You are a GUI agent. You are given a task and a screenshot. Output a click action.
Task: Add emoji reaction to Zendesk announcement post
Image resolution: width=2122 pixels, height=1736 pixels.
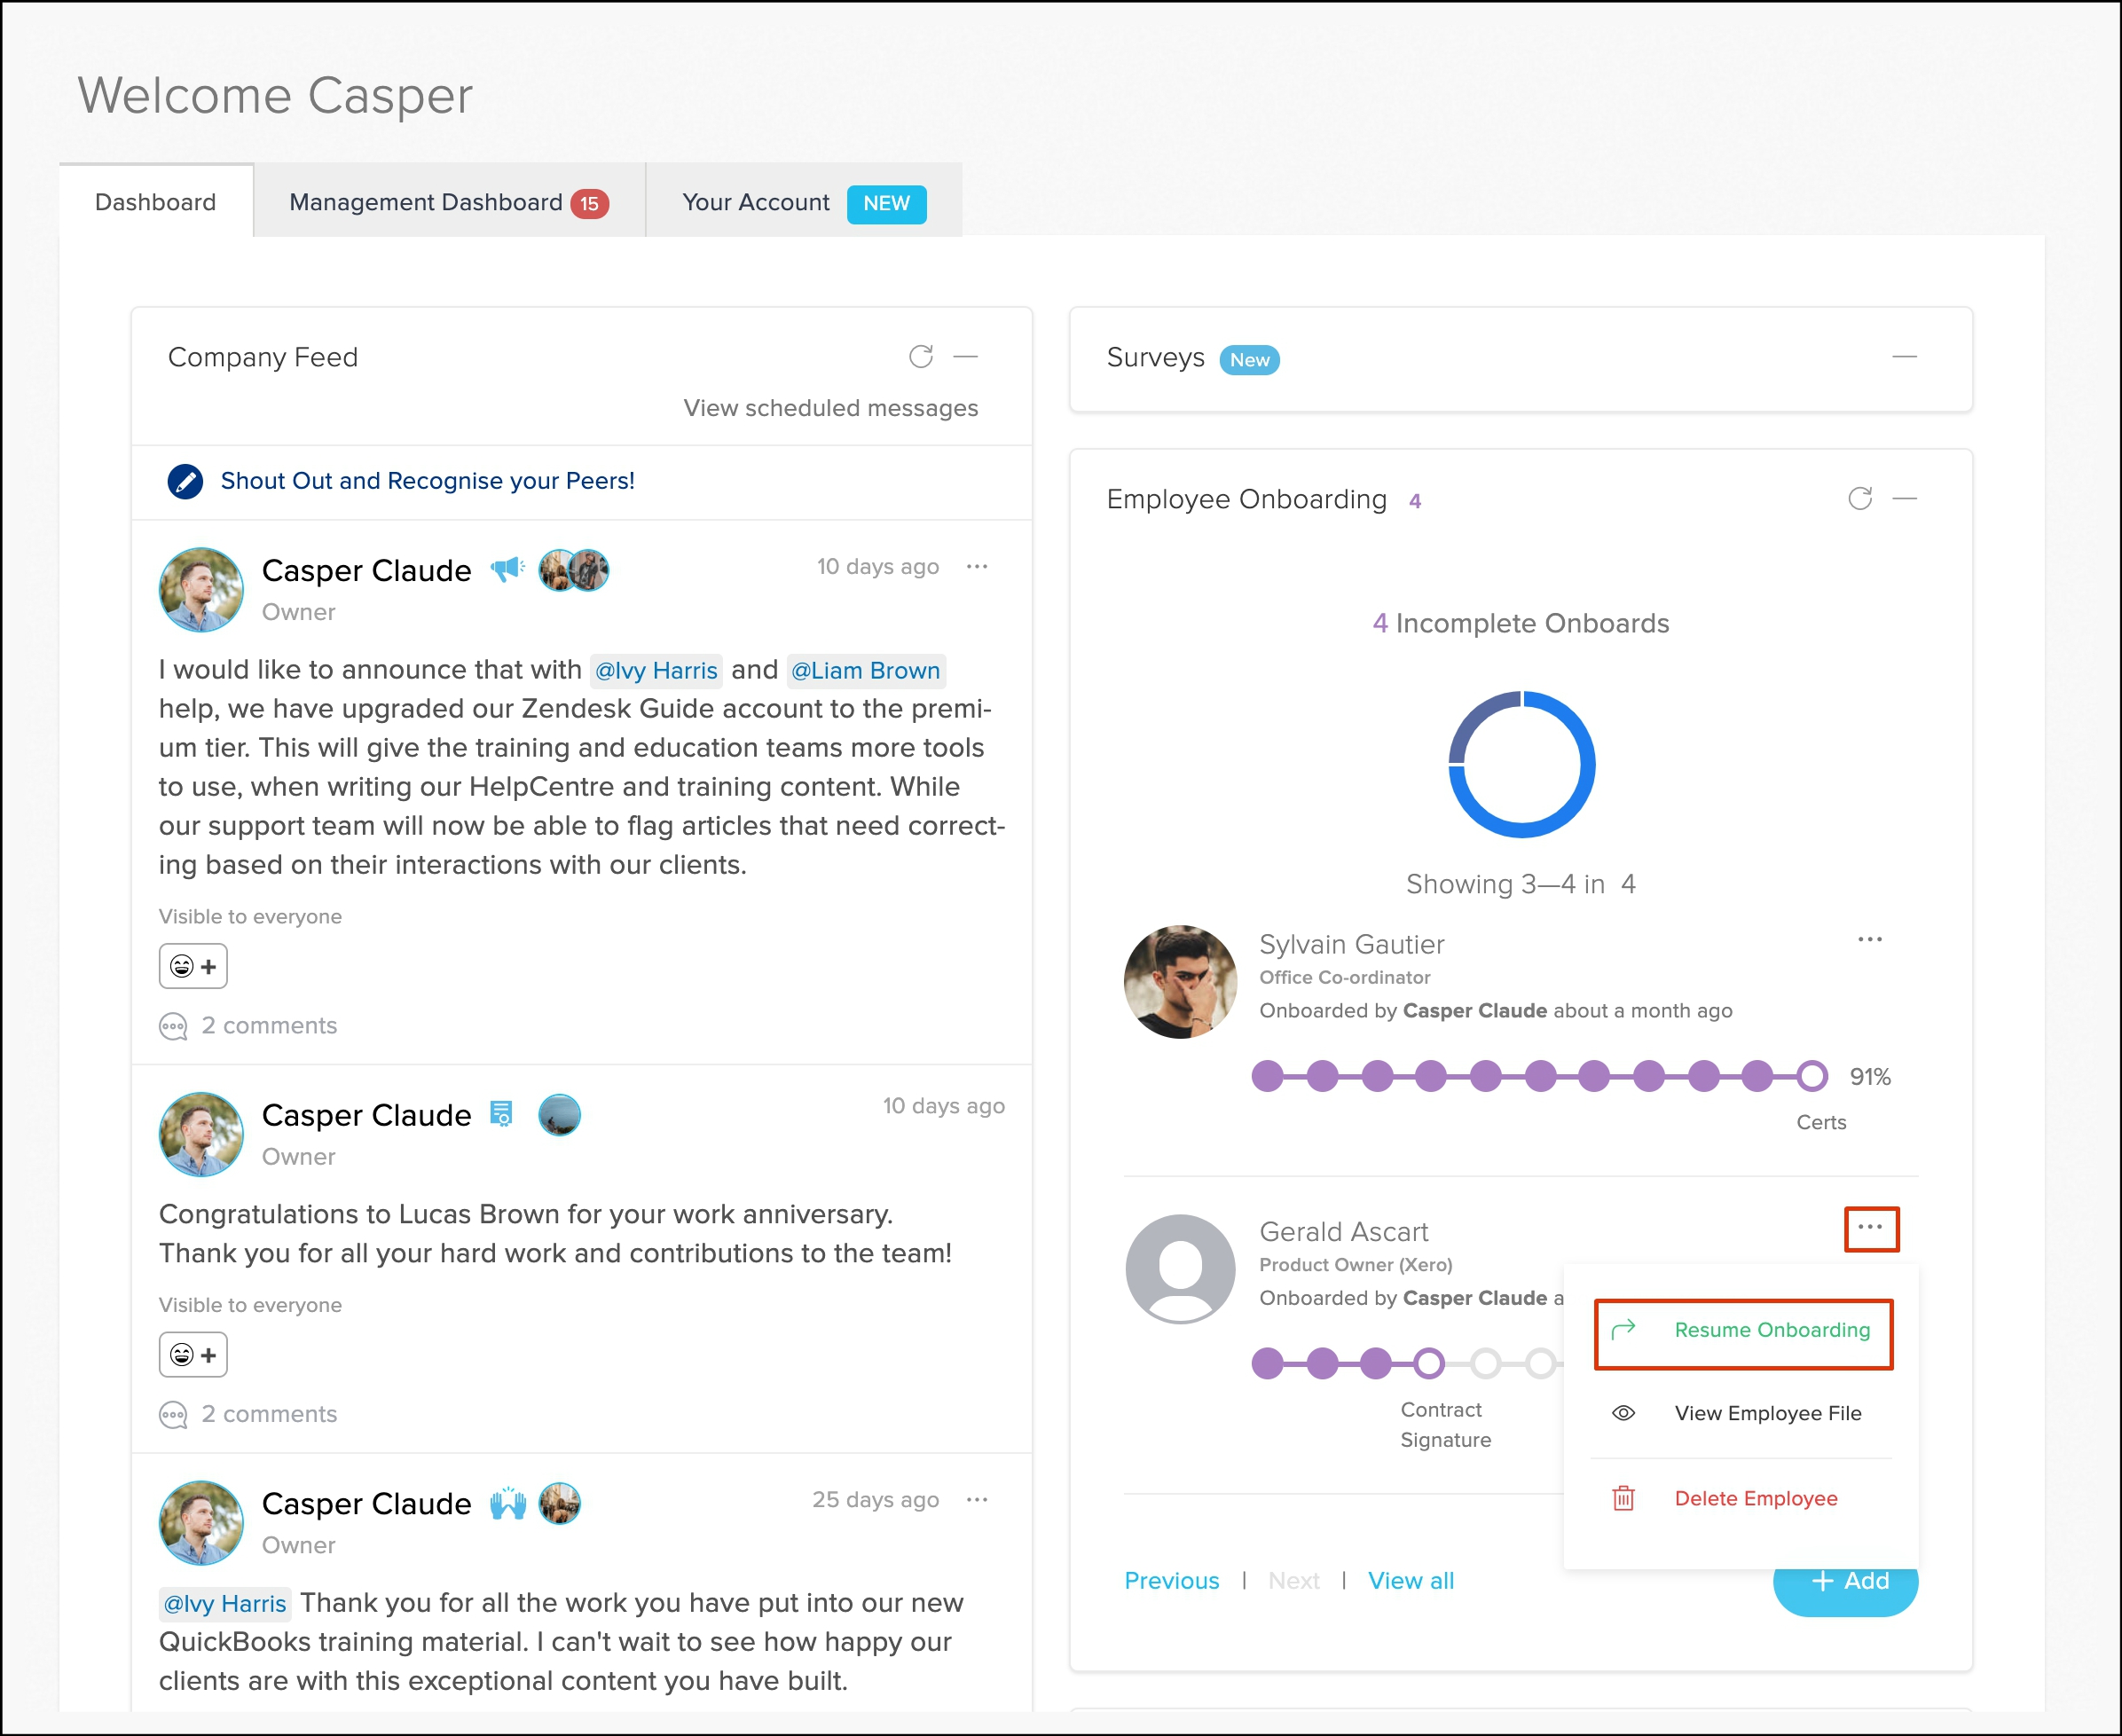point(193,966)
